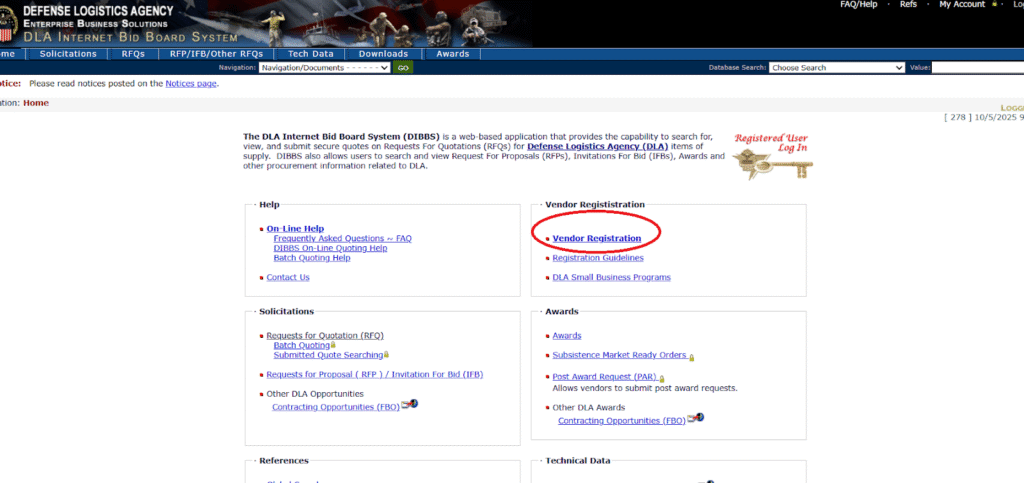Open Requests for Quotation (RFQ) link
Viewport: 1024px width, 483px height.
325,336
